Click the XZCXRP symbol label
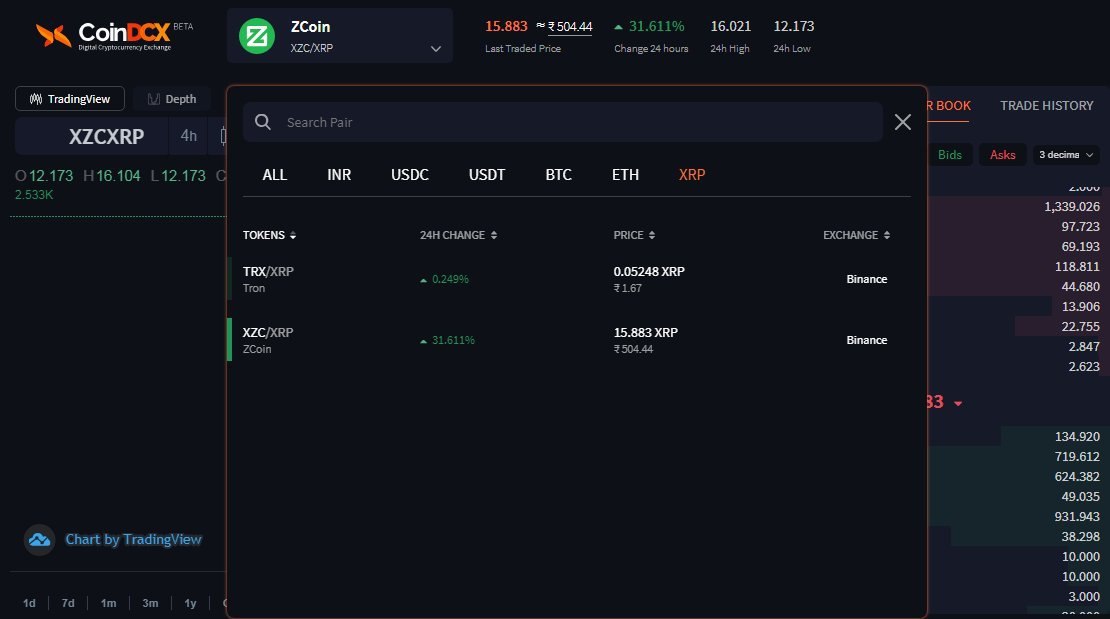The width and height of the screenshot is (1110, 619). (x=106, y=137)
